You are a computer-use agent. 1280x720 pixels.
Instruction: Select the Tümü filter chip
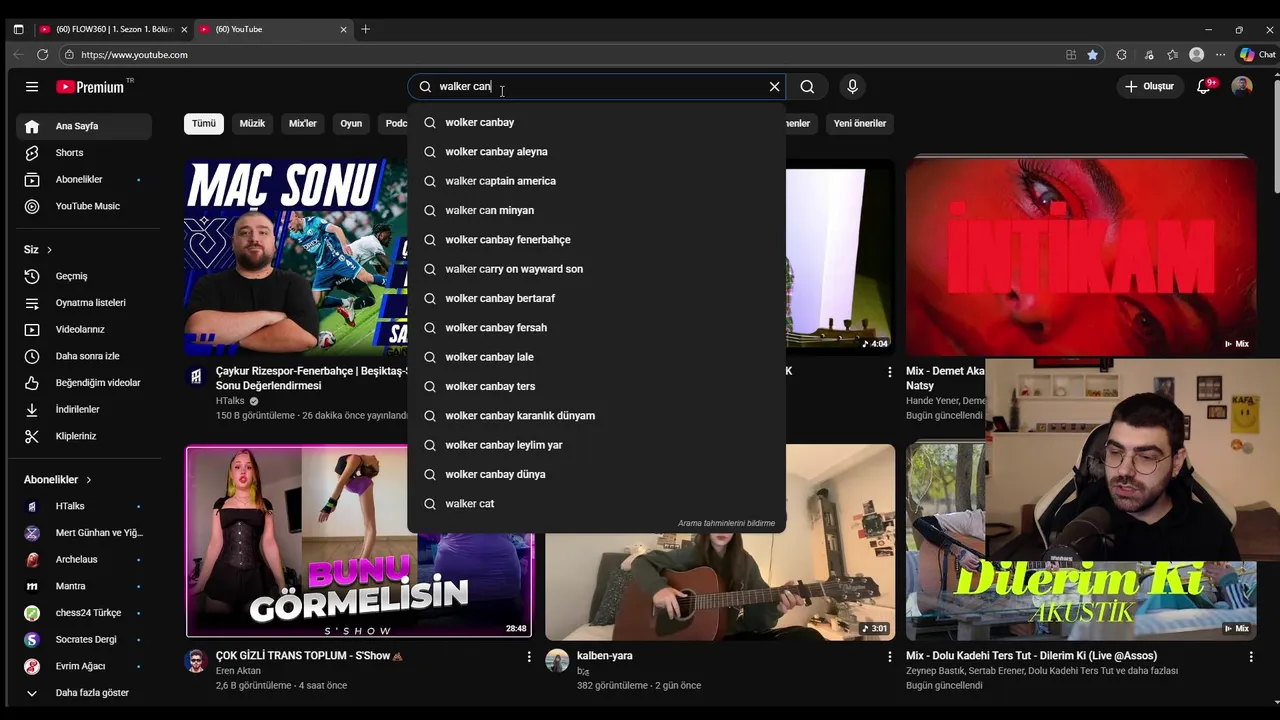tap(204, 123)
